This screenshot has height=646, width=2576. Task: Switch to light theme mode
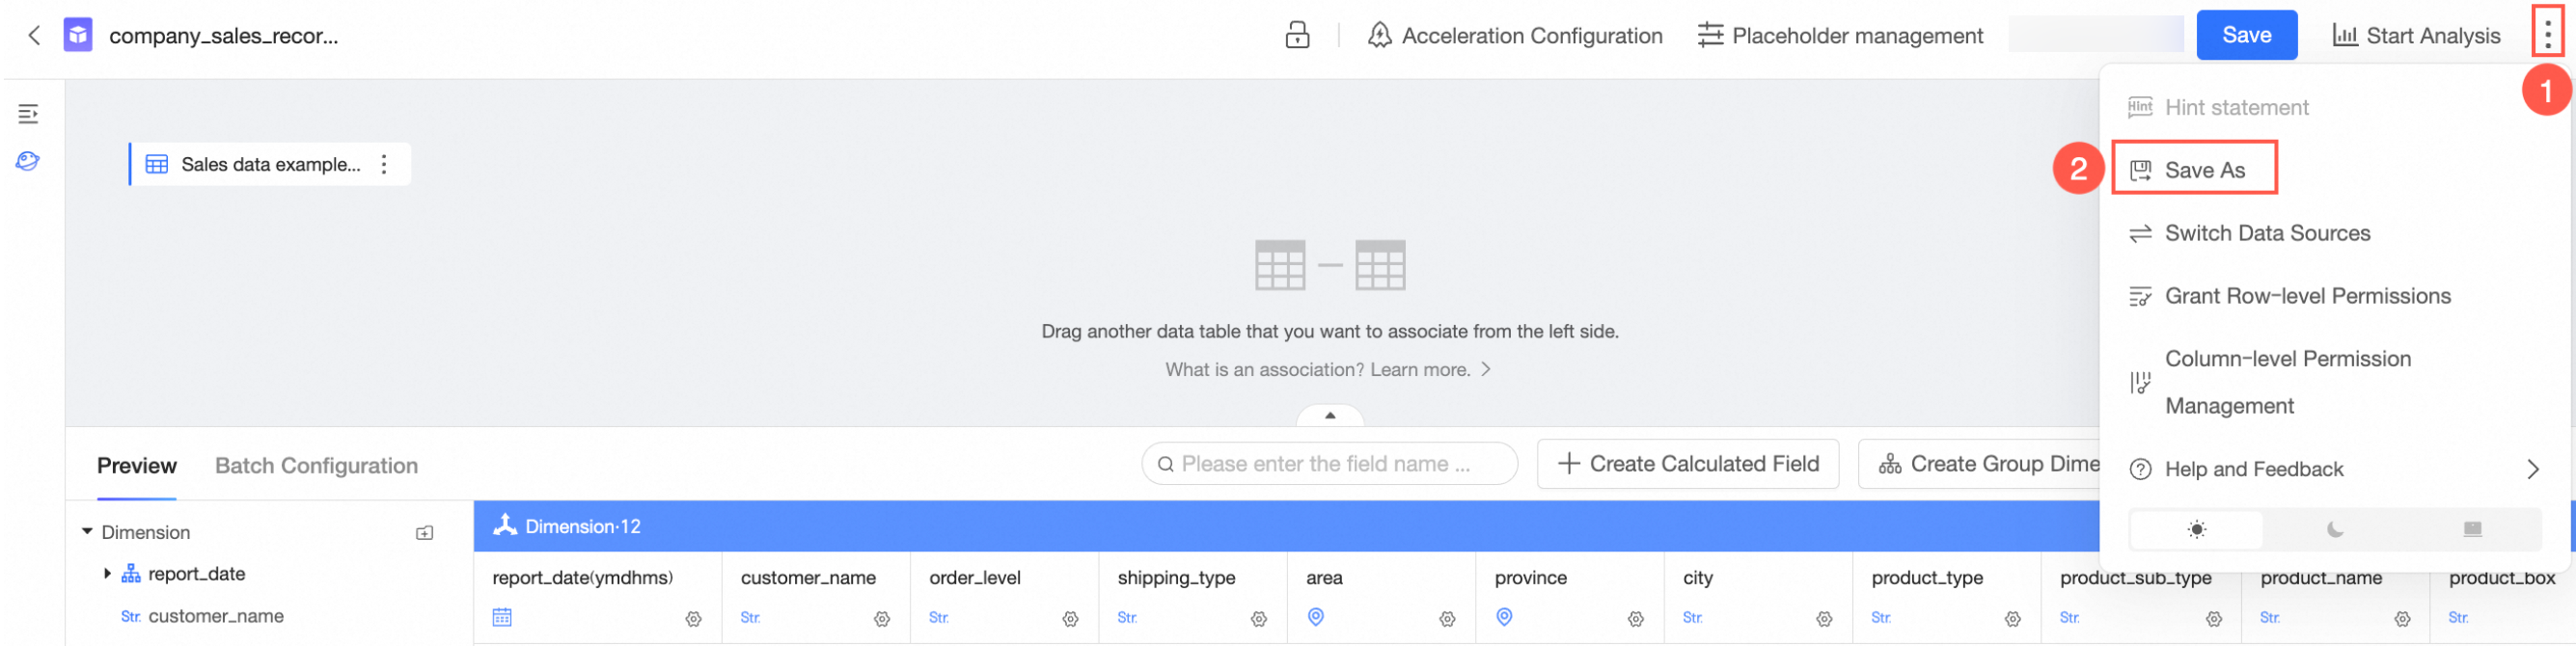(x=2196, y=529)
